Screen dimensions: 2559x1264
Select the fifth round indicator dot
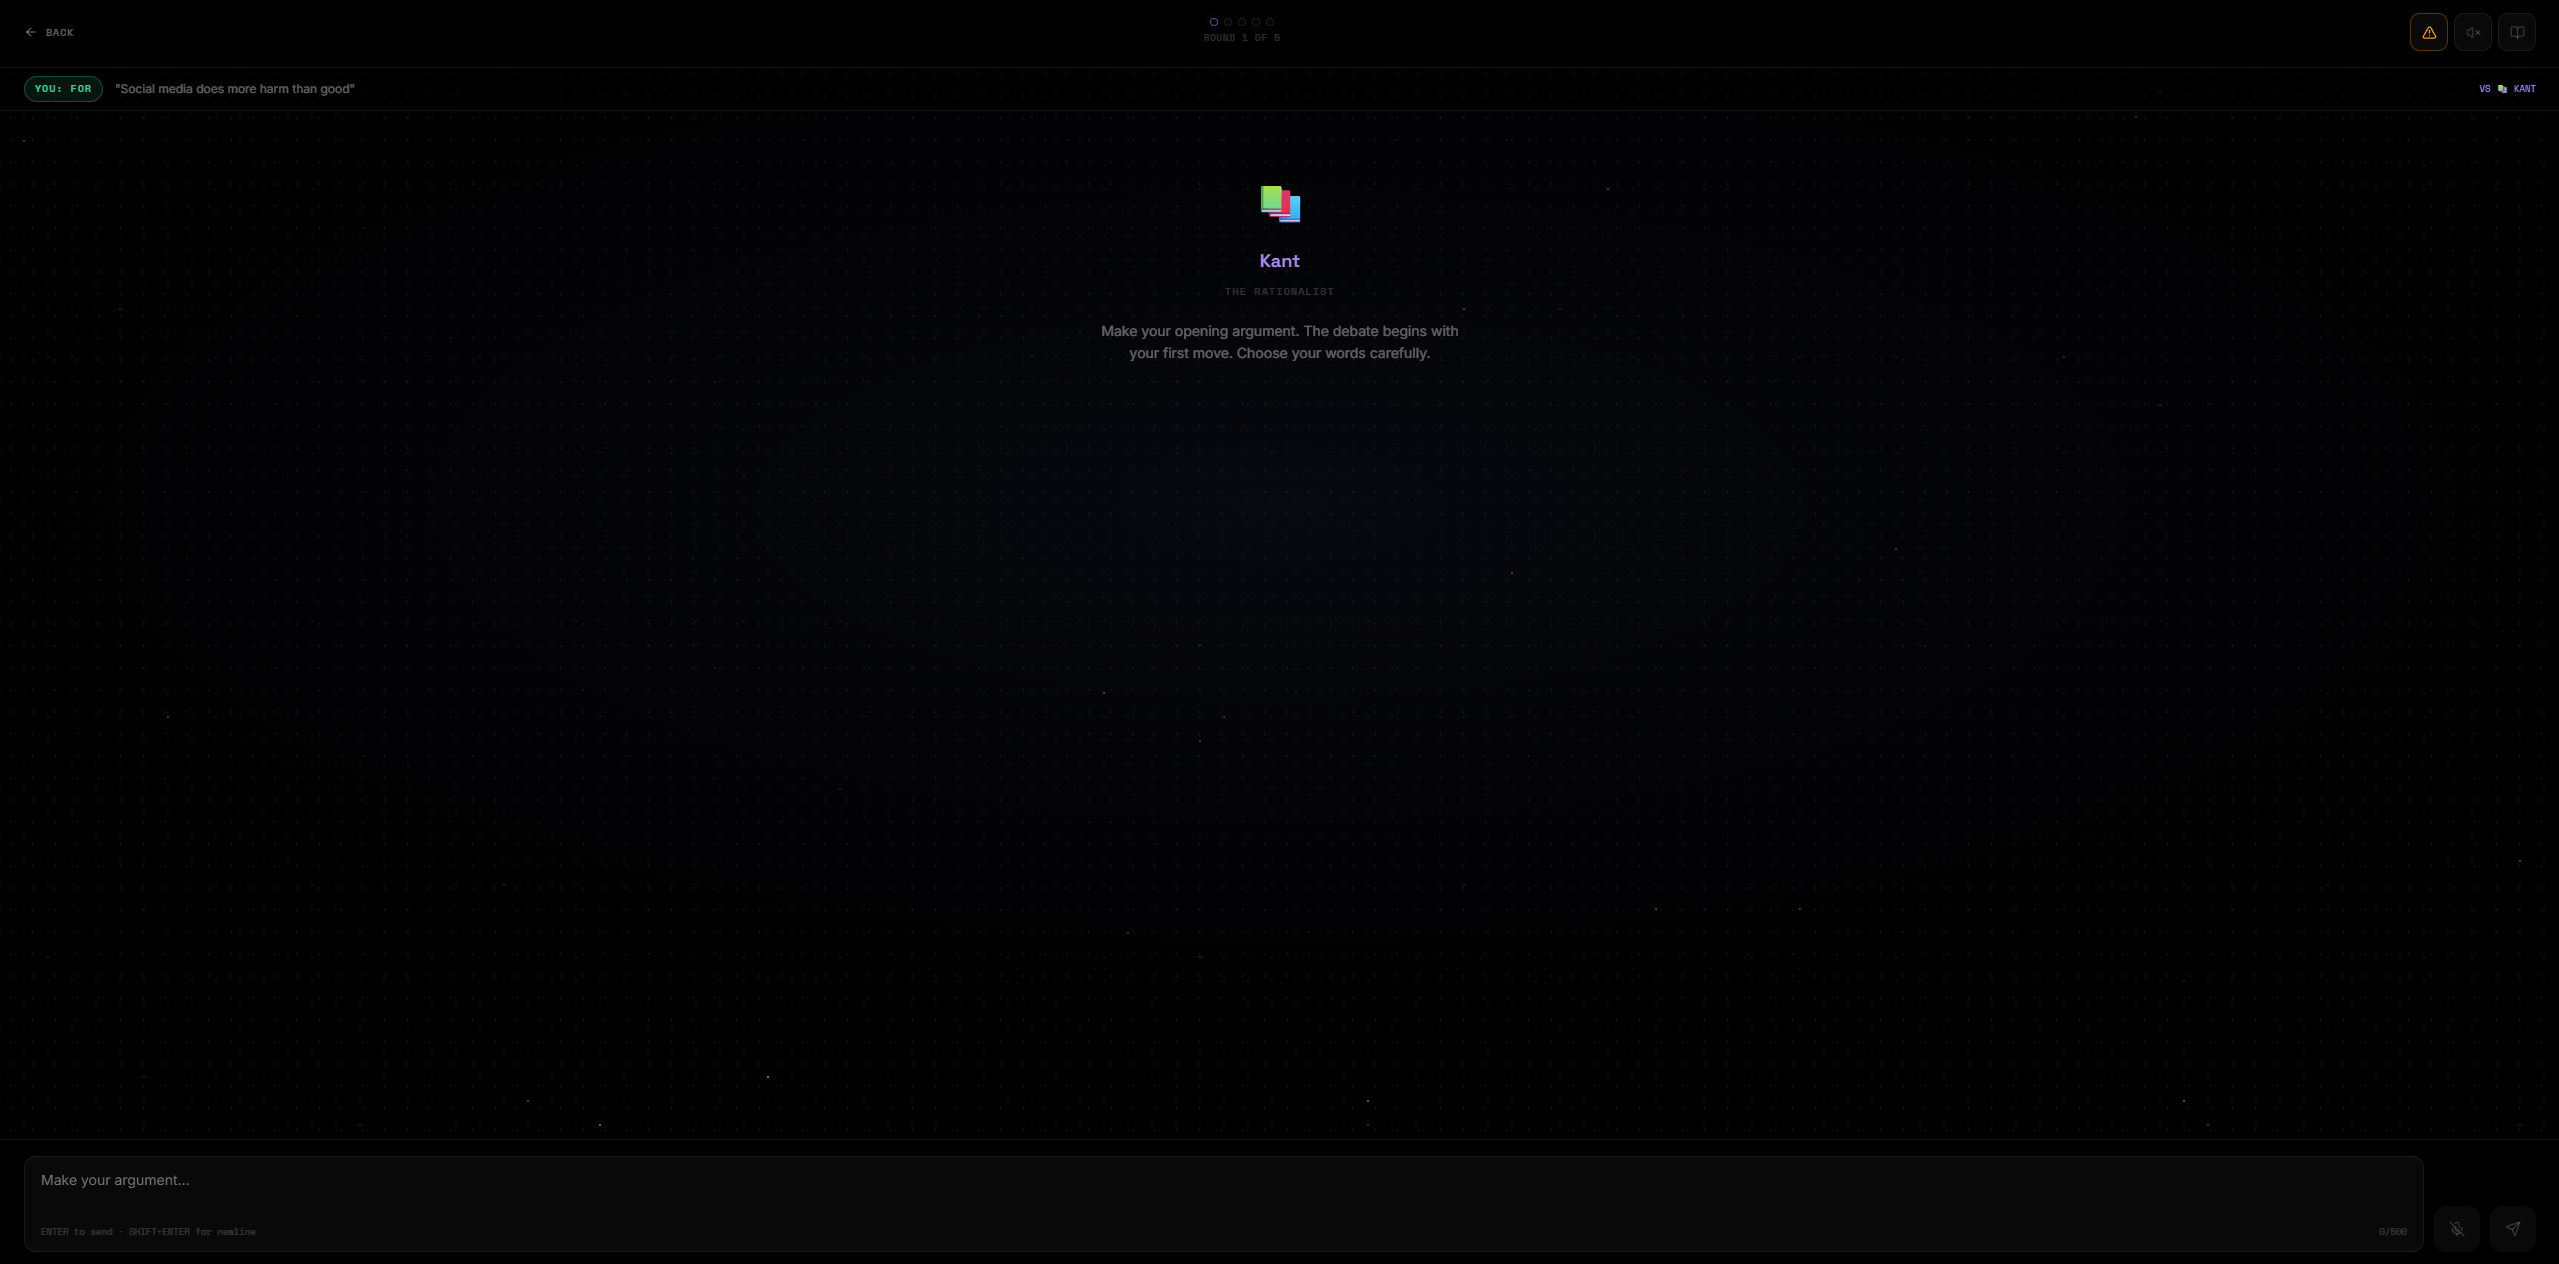pyautogui.click(x=1270, y=22)
